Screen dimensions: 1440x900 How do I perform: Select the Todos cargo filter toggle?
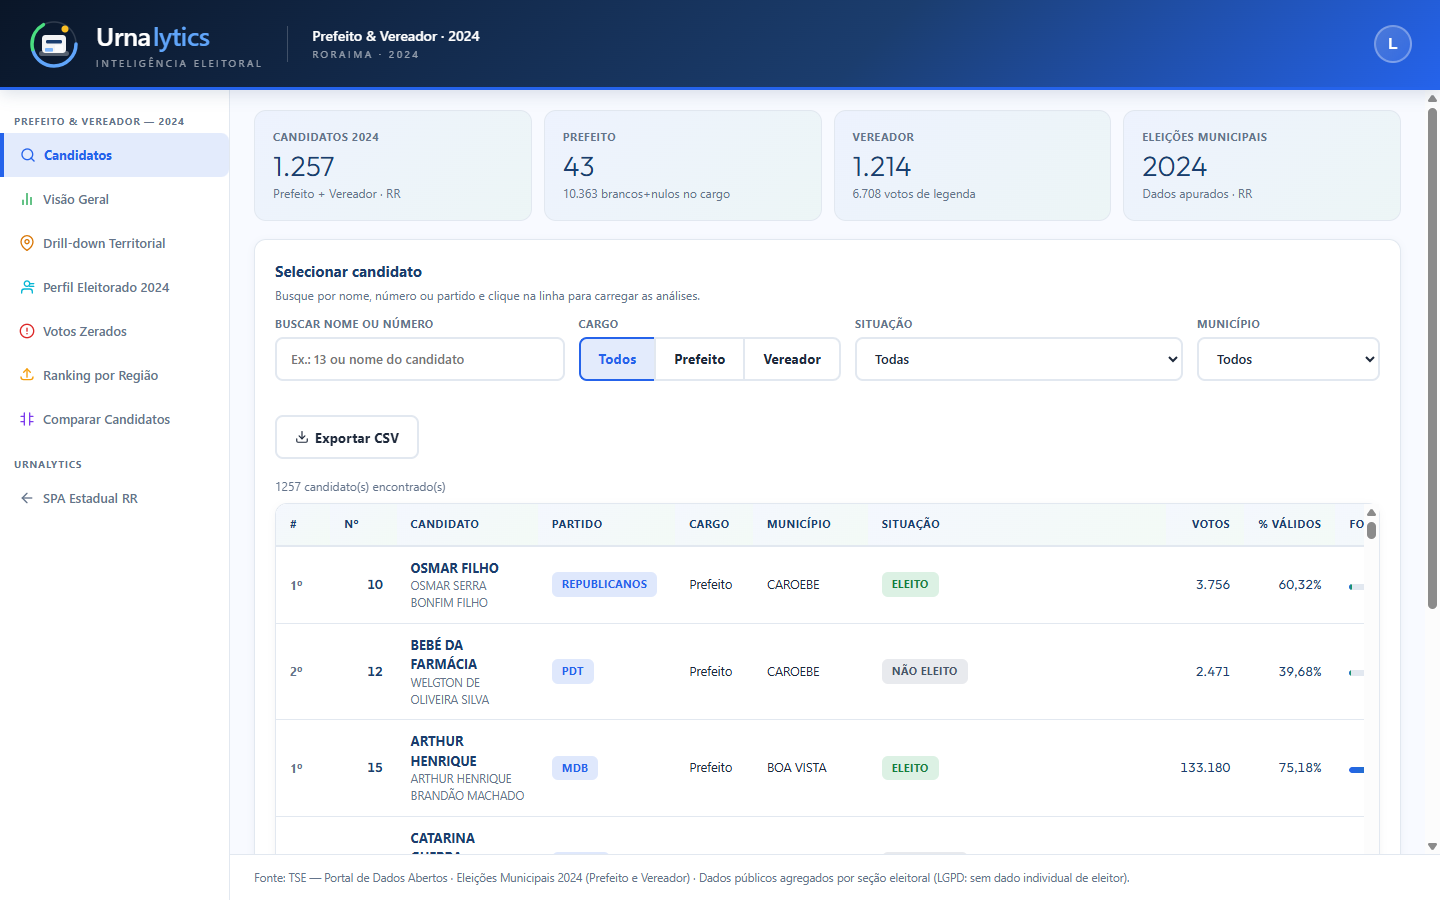(x=617, y=359)
